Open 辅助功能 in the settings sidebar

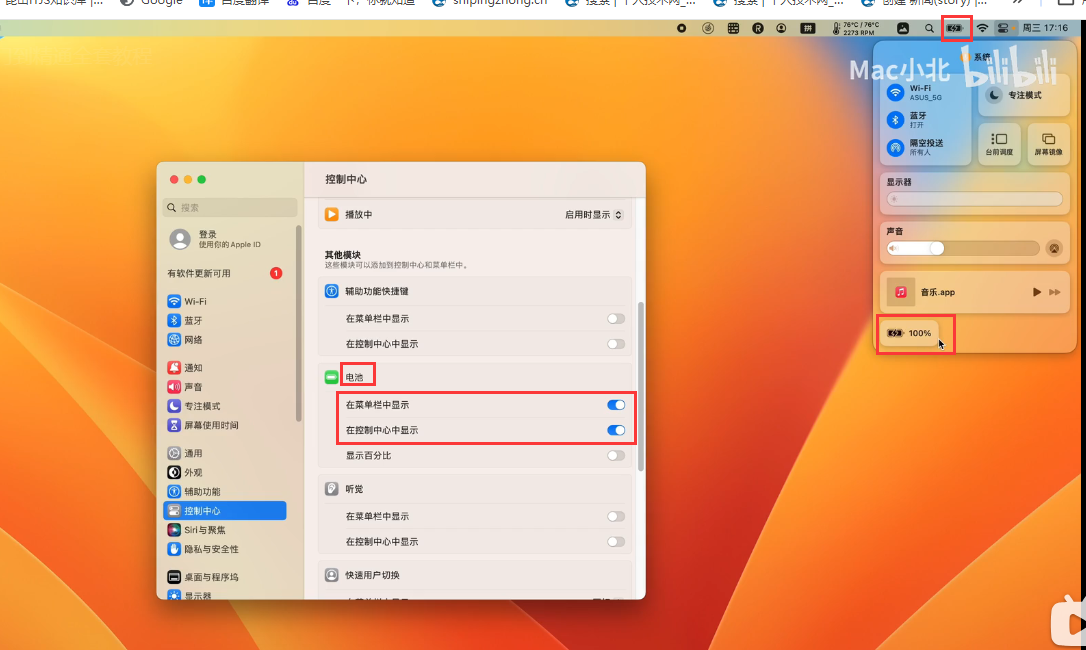pos(224,491)
